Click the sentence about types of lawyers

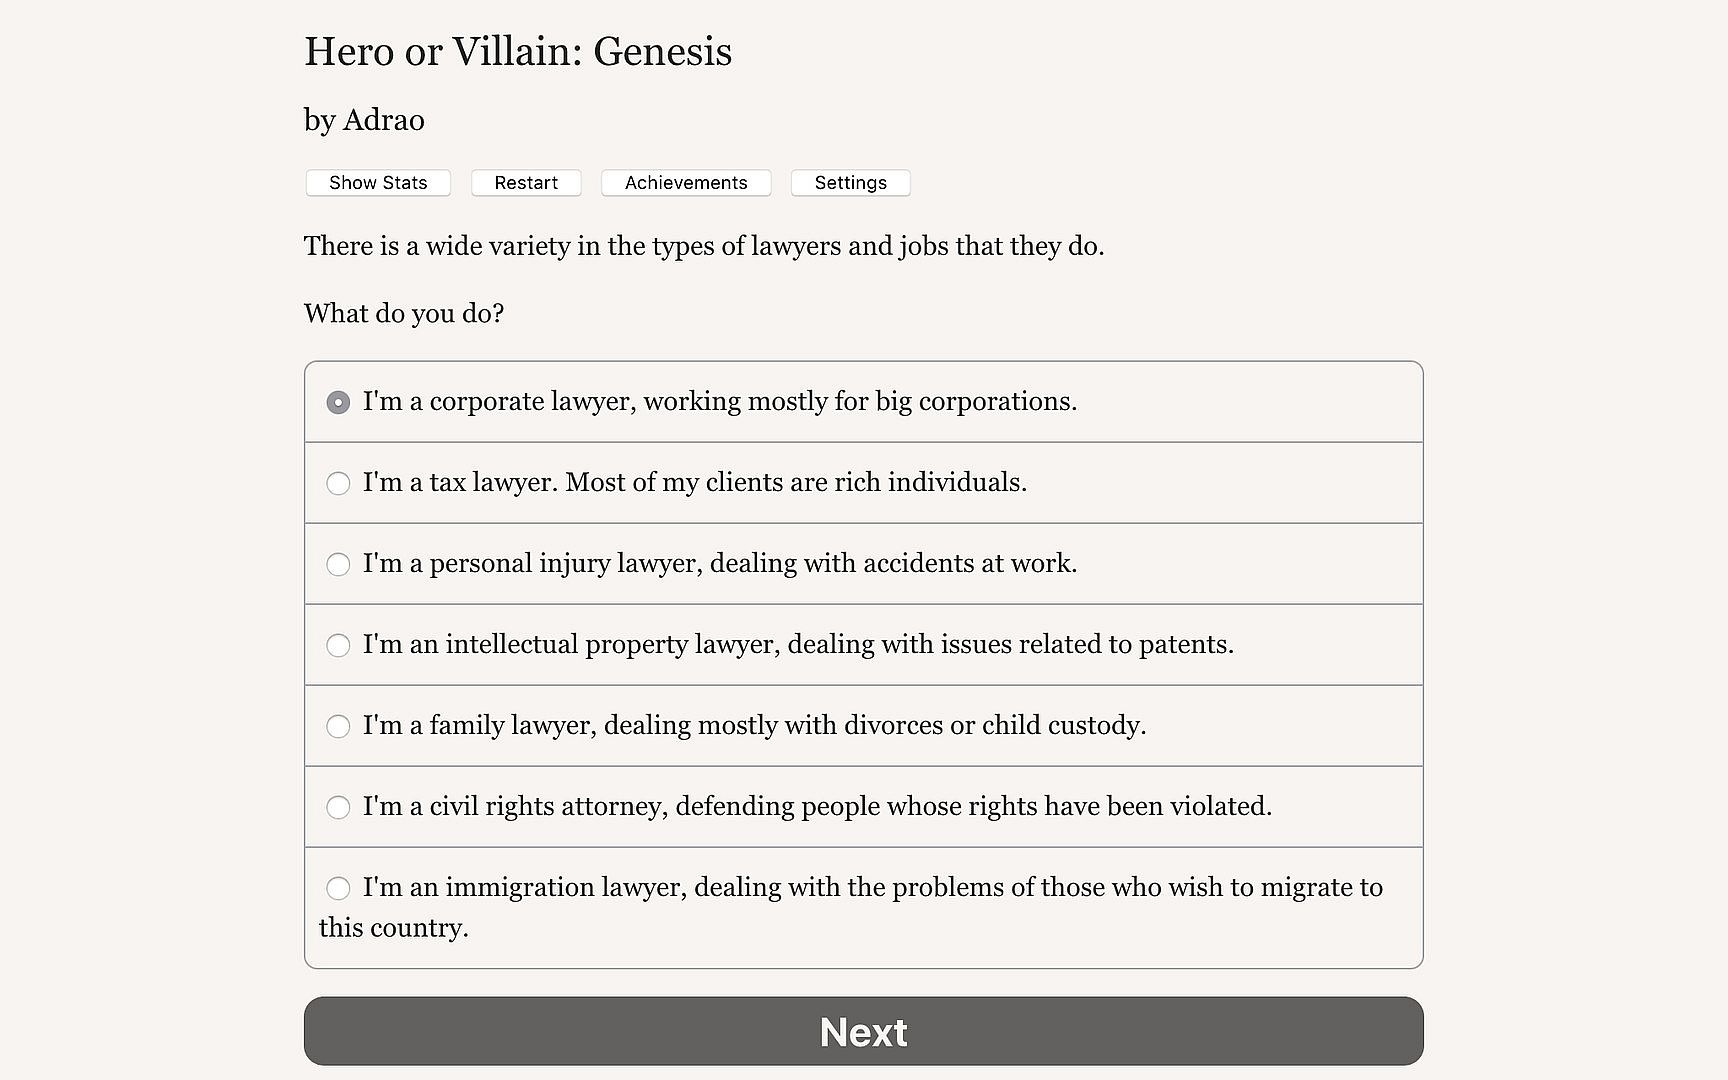pyautogui.click(x=703, y=246)
